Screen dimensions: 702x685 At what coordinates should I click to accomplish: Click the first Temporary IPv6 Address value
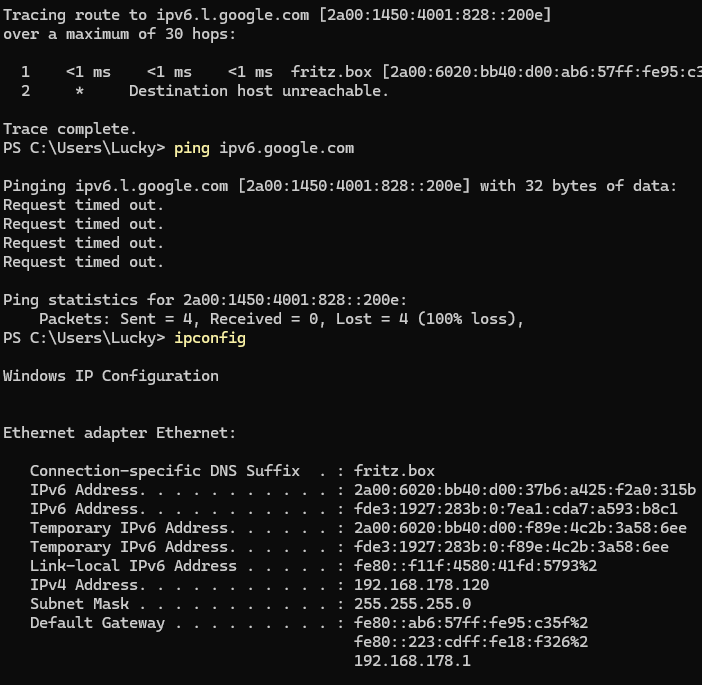point(520,528)
